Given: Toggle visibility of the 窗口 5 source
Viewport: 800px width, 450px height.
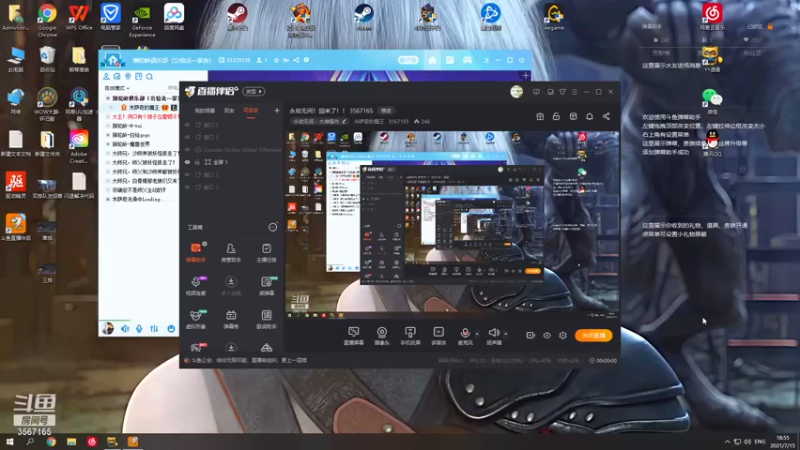Looking at the screenshot, I should (187, 124).
